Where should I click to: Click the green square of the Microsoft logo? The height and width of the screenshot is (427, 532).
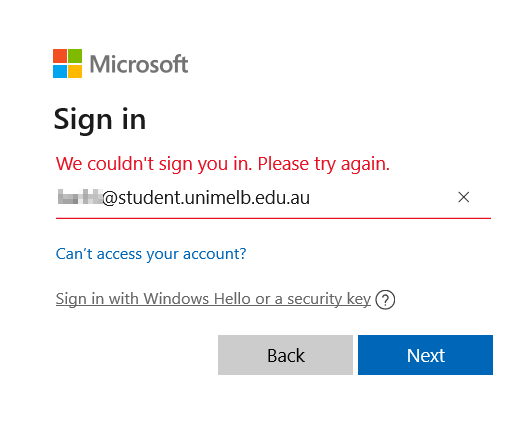point(75,56)
